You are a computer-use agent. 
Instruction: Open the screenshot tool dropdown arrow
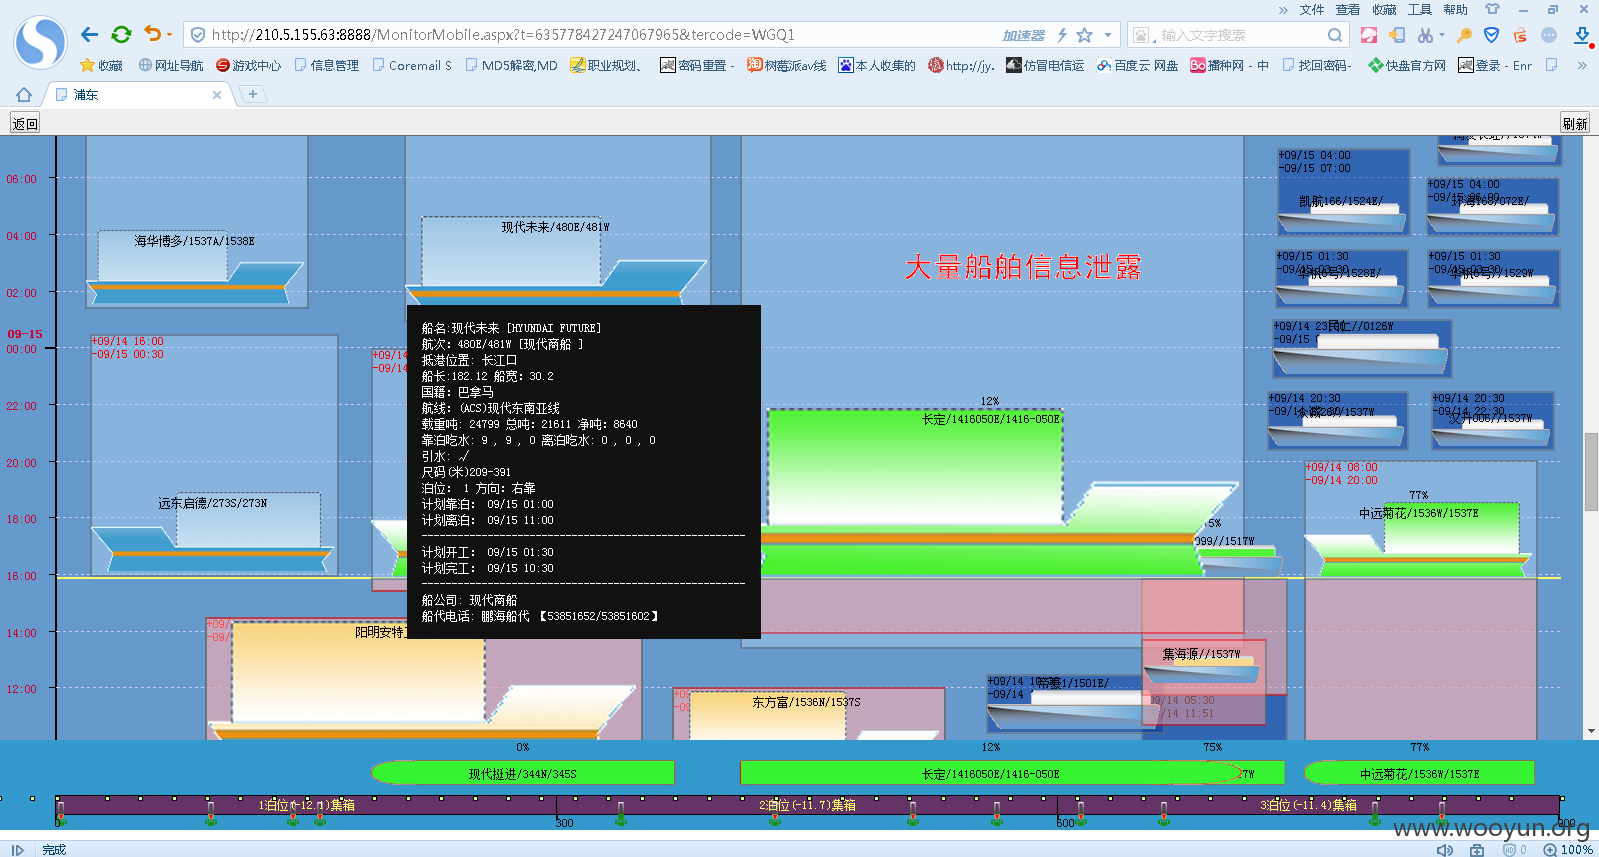(x=1442, y=35)
